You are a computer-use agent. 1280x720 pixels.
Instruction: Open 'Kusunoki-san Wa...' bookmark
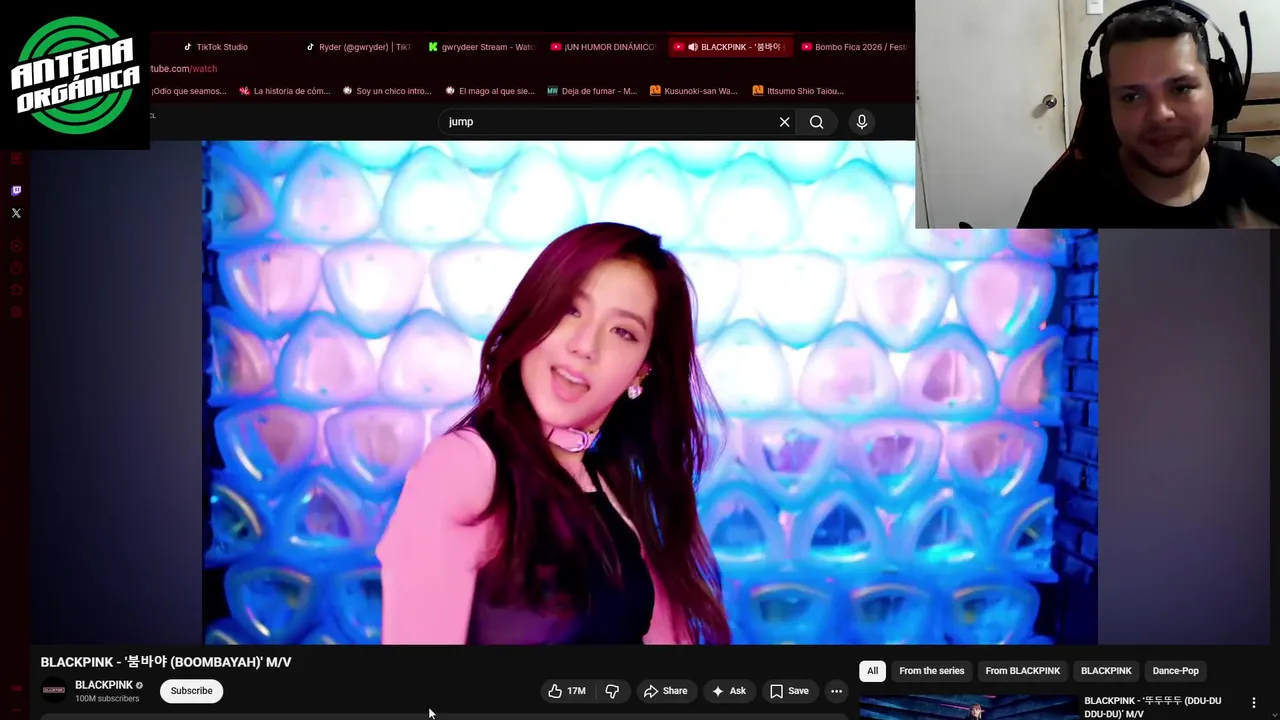pyautogui.click(x=694, y=91)
